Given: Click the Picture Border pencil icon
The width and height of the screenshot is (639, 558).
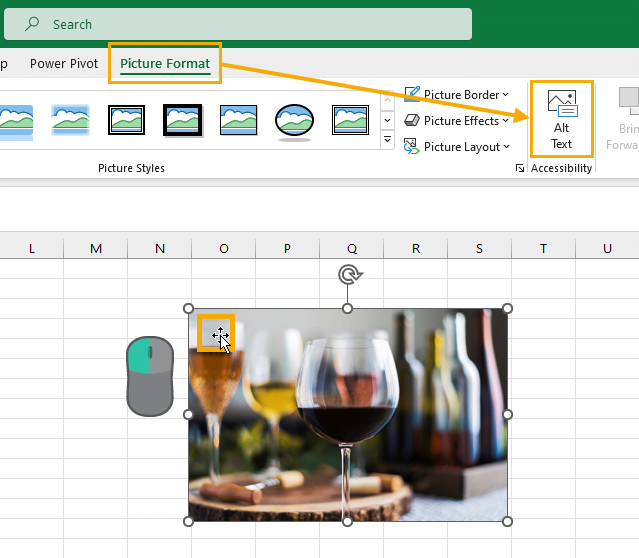Looking at the screenshot, I should point(412,94).
